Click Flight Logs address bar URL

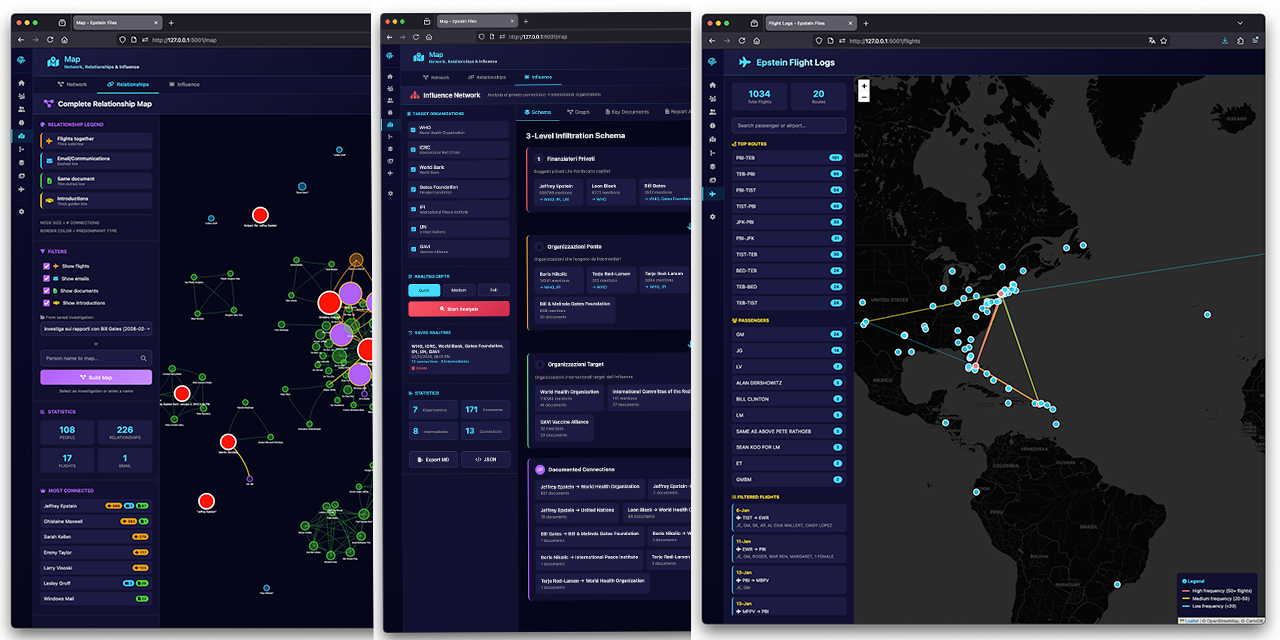[x=885, y=41]
